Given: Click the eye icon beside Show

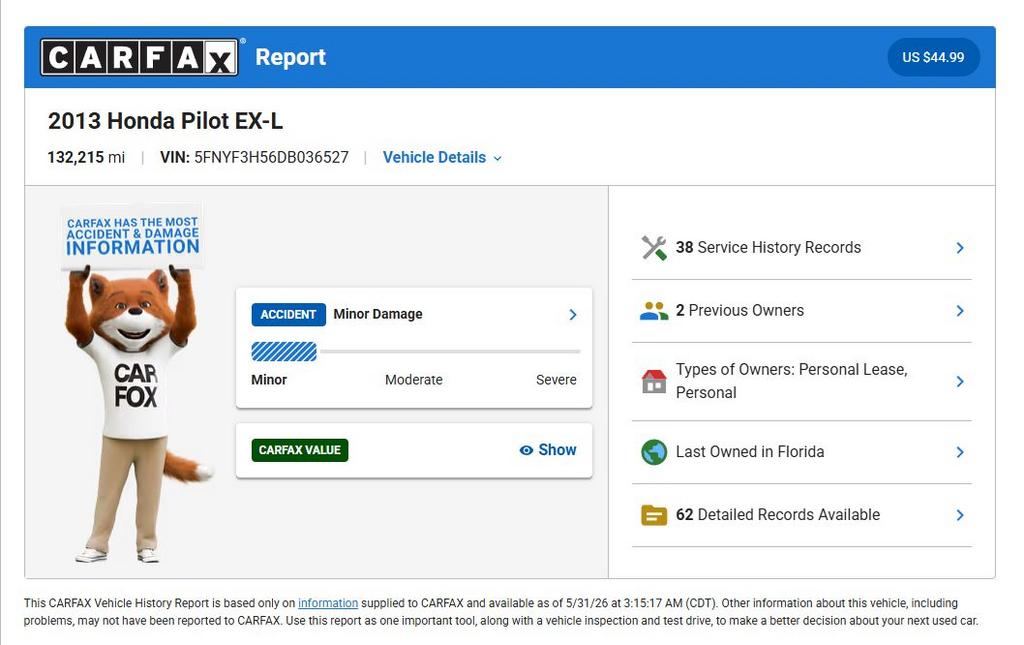Looking at the screenshot, I should (x=526, y=450).
